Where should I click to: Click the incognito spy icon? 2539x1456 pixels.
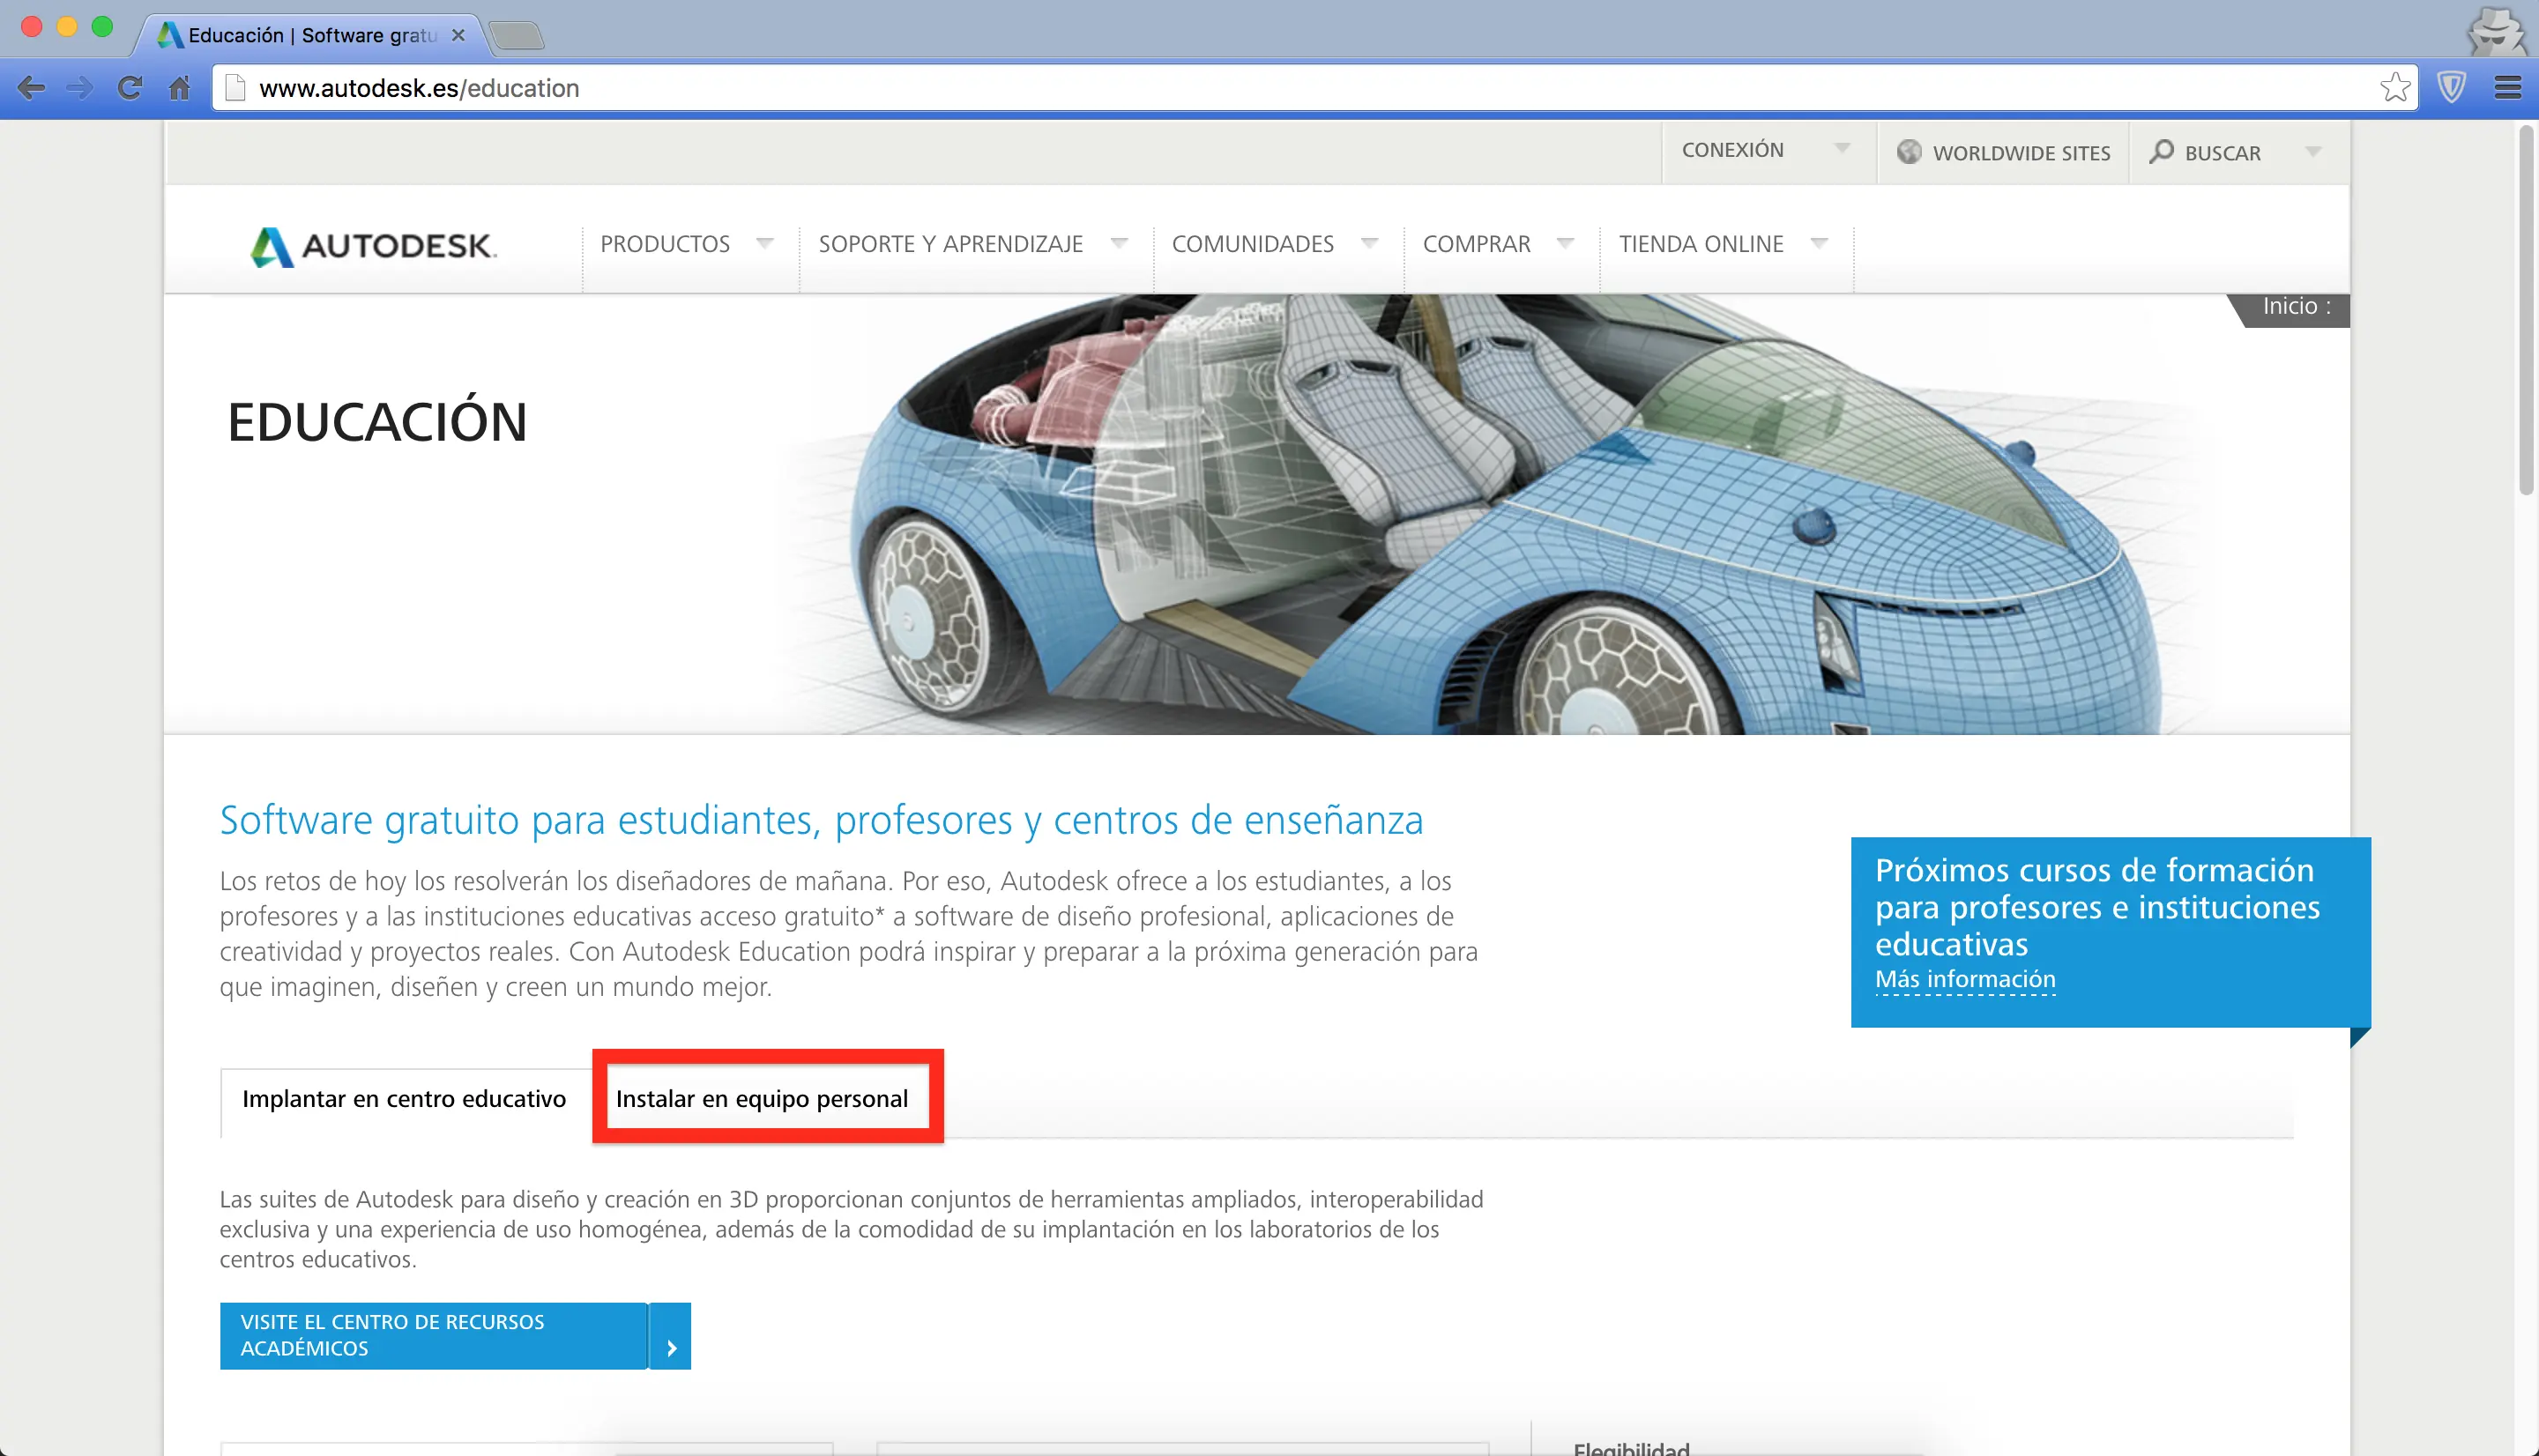[x=2496, y=31]
